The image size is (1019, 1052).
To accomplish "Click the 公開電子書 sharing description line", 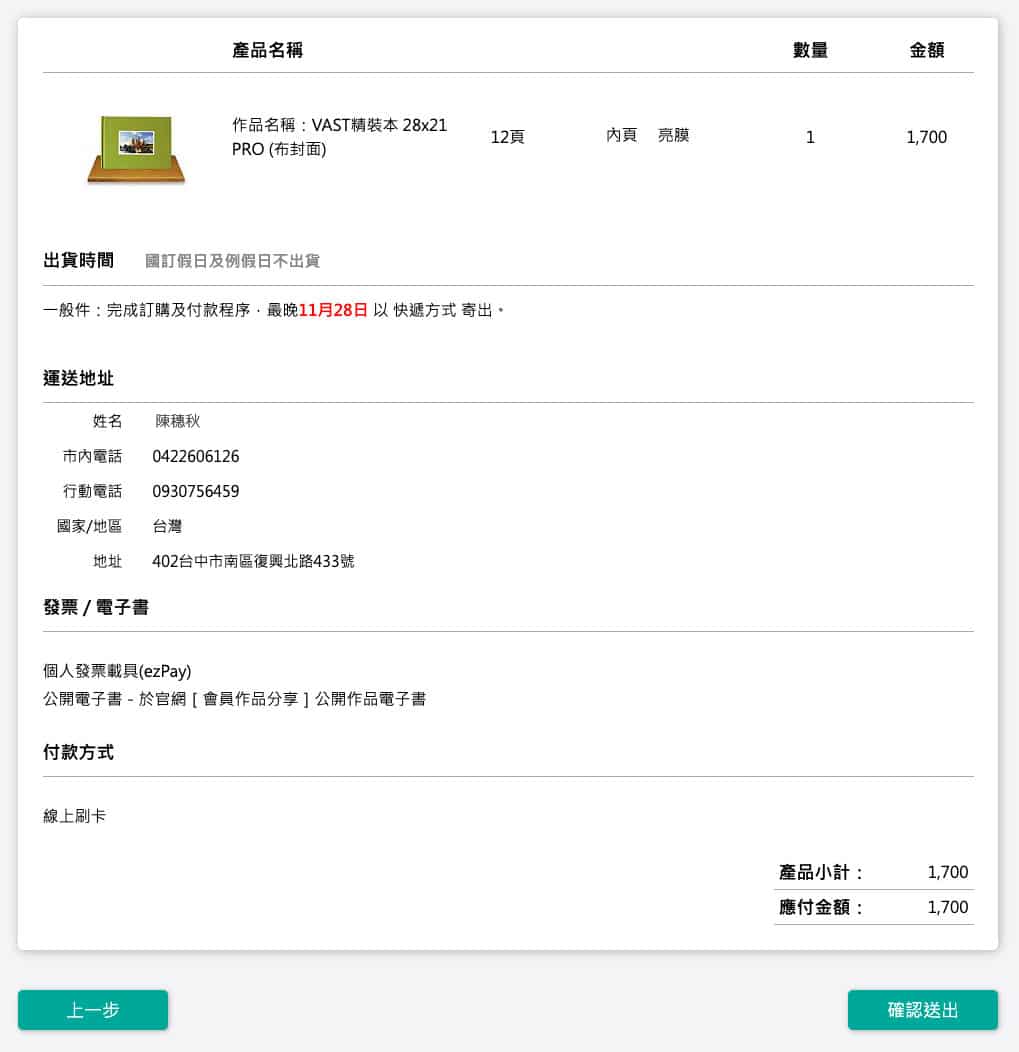I will click(x=235, y=699).
